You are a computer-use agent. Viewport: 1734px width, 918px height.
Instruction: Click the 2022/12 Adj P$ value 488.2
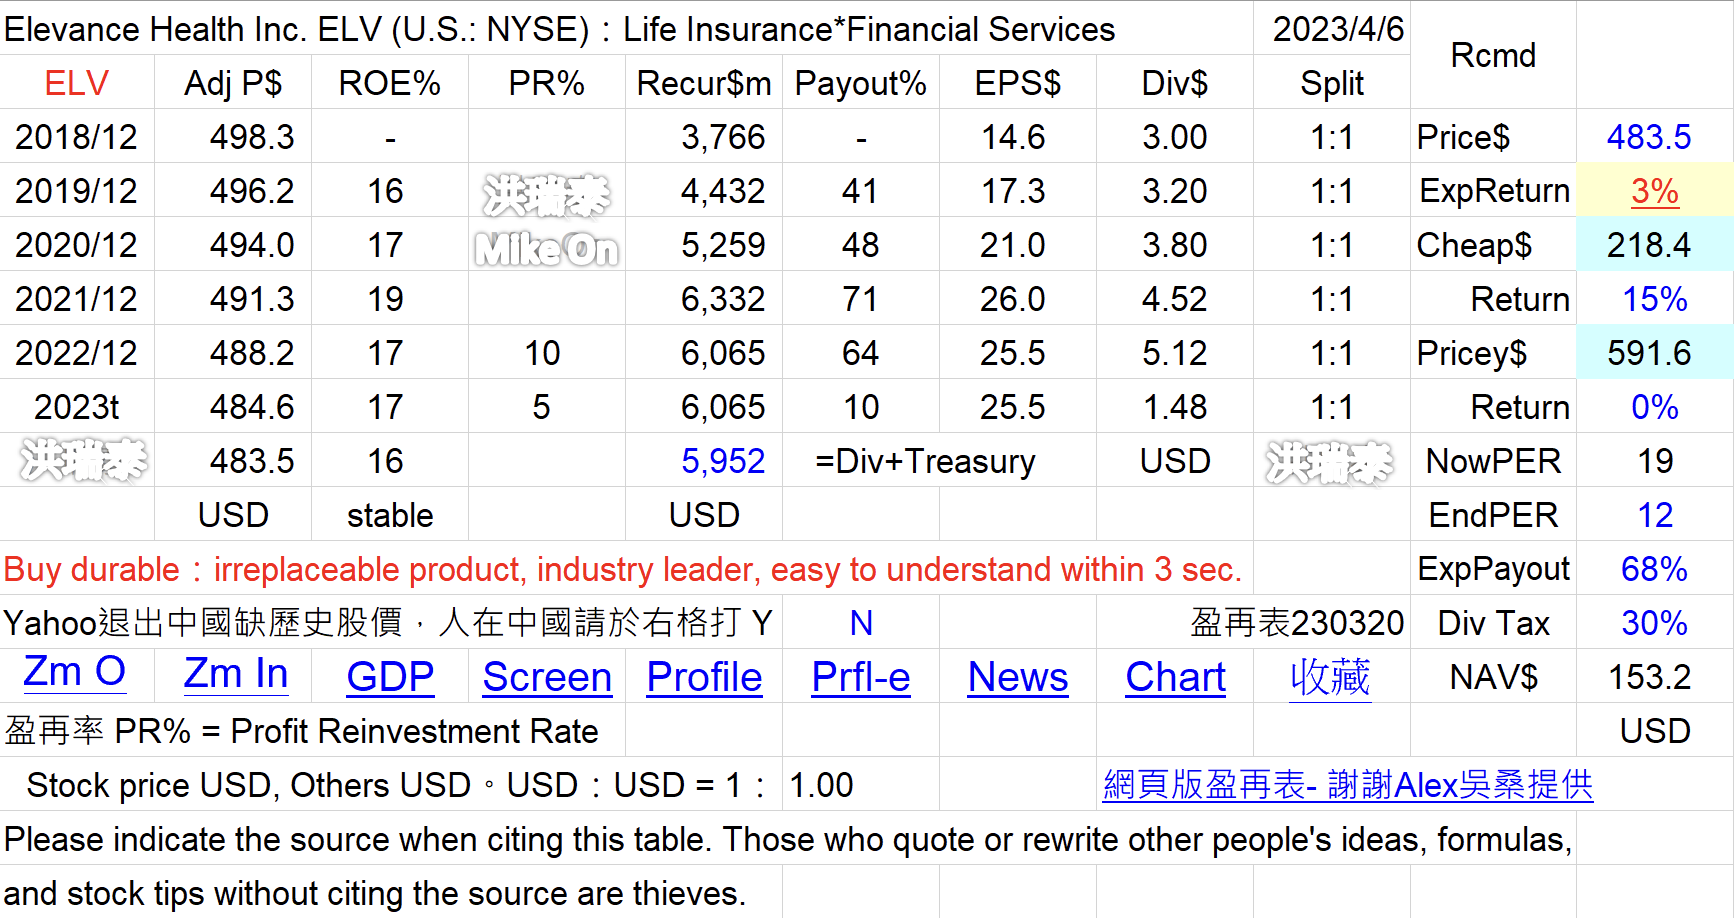click(252, 353)
